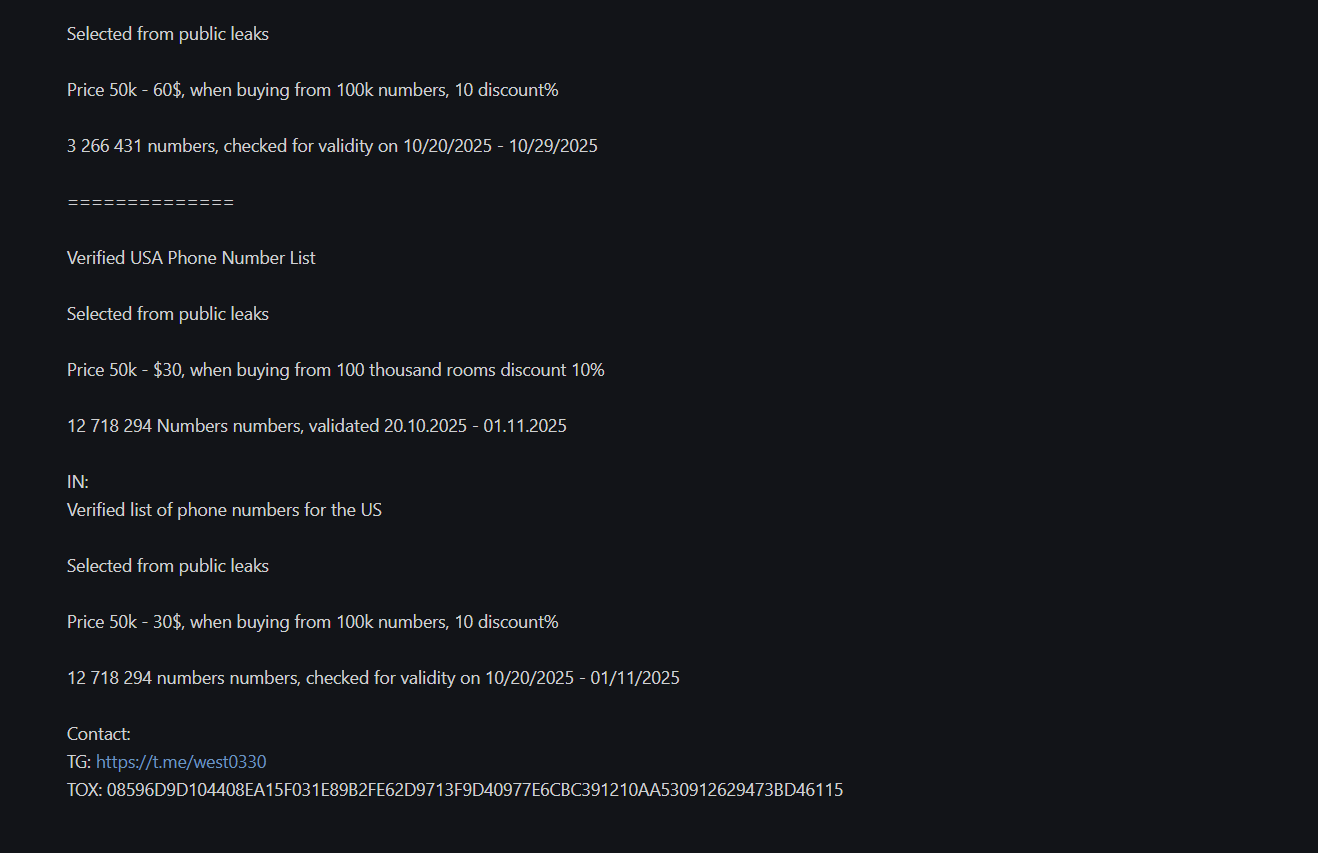Click "Selected from public leaks" above the 30$ price
Screen dimensions: 1318x853
168,566
